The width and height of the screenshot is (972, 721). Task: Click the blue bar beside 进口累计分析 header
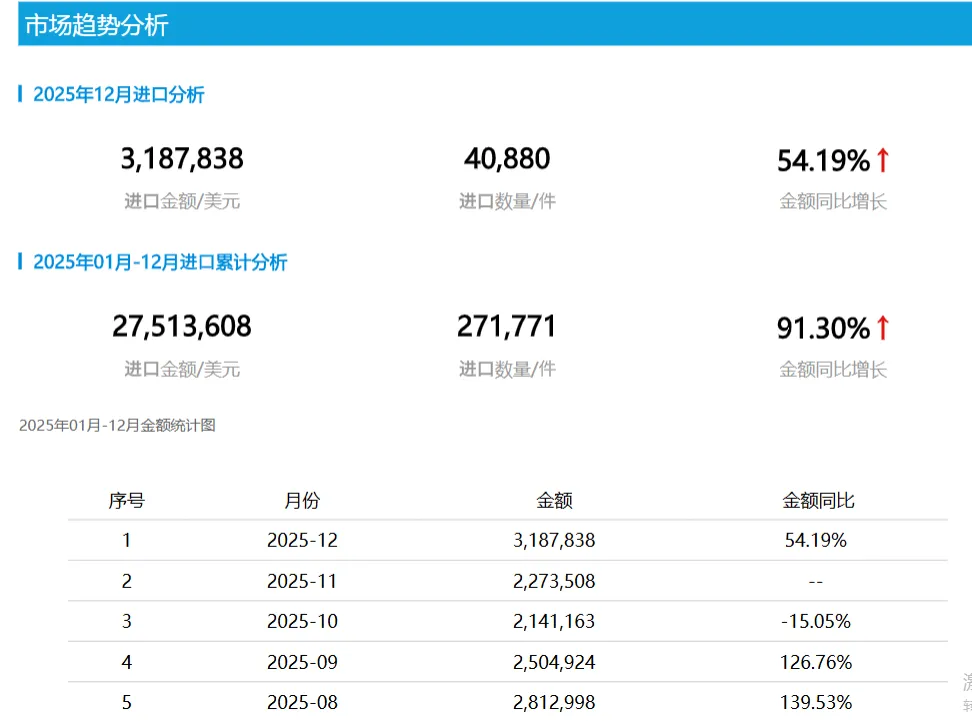20,262
